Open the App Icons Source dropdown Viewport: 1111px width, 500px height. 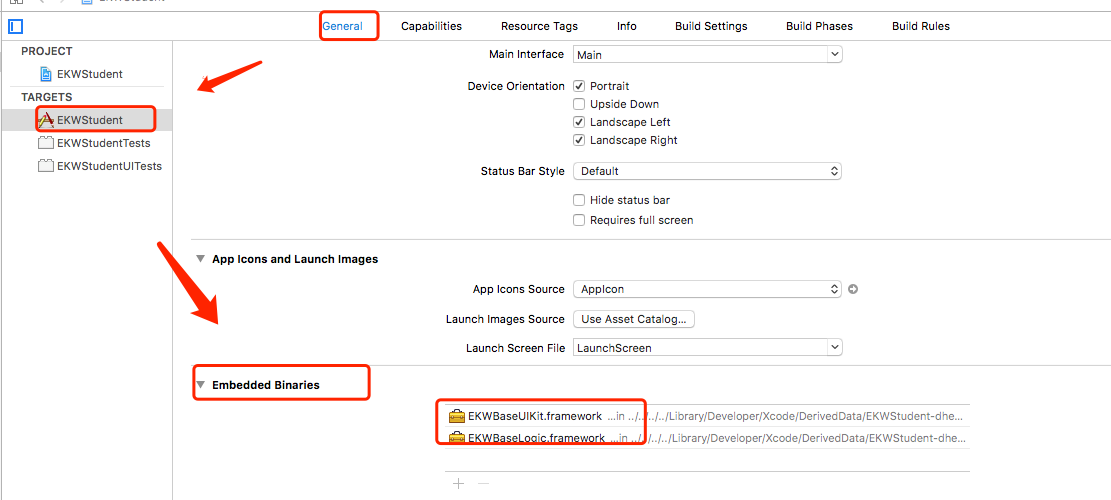click(x=707, y=289)
